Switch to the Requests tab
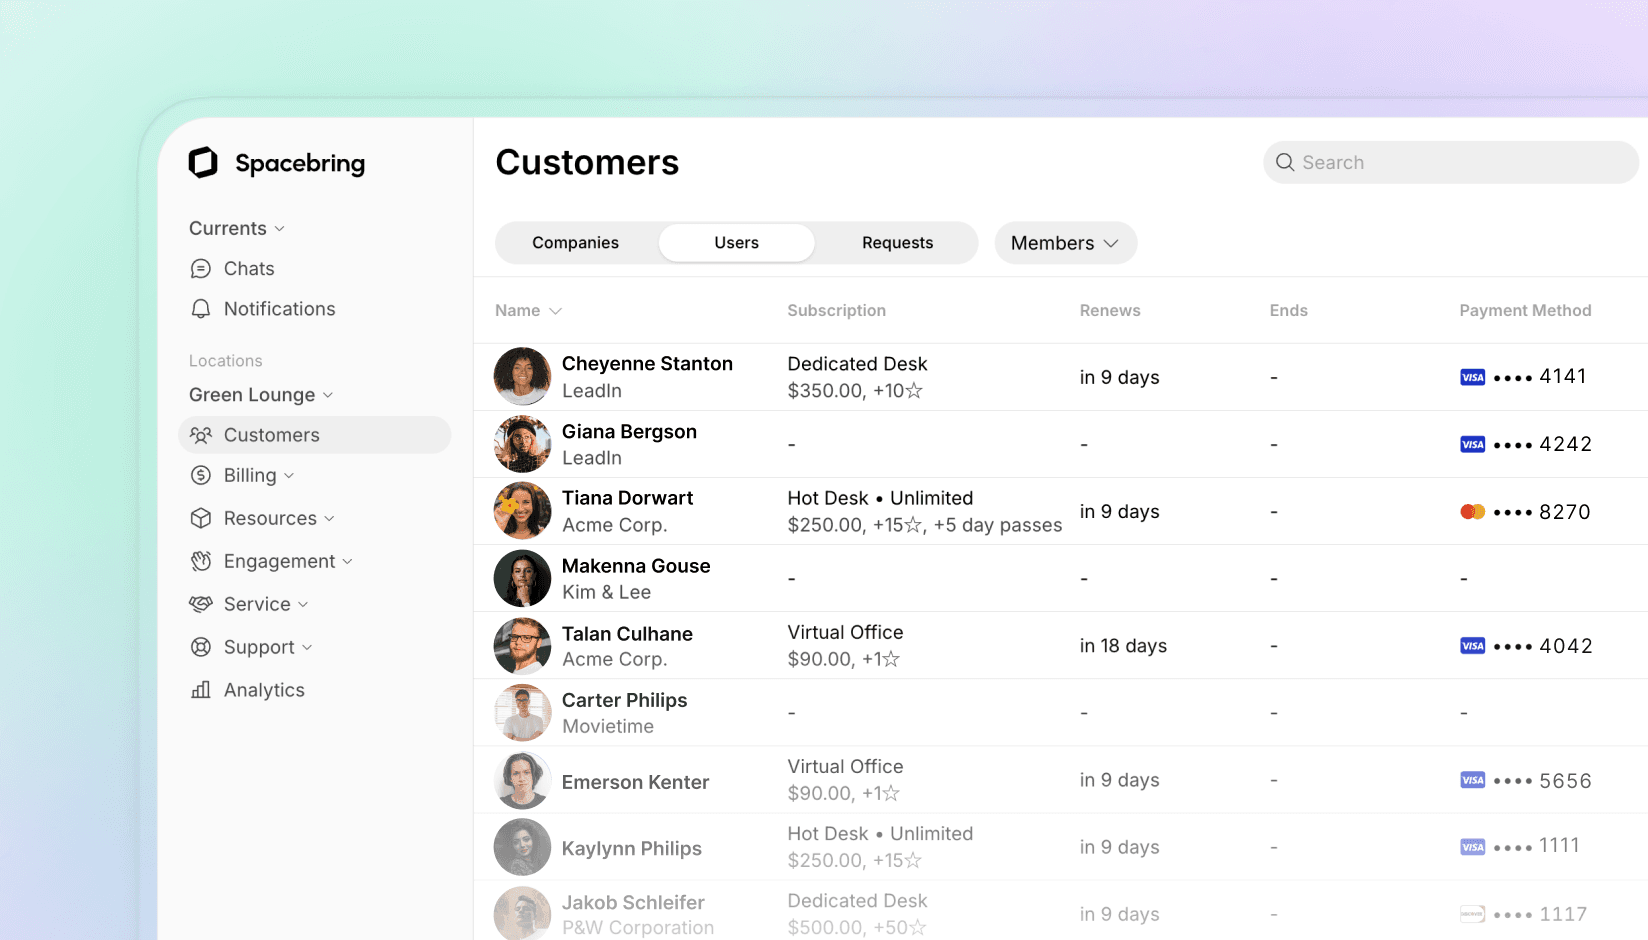 897,243
